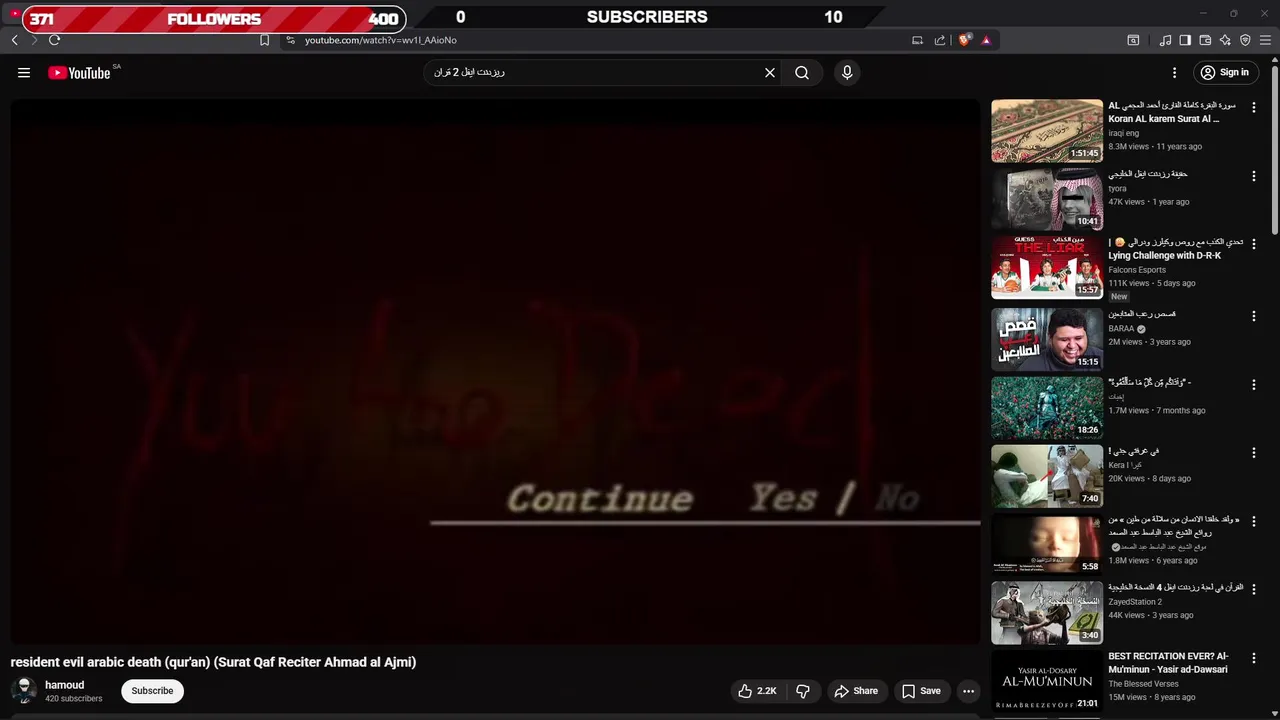The width and height of the screenshot is (1280, 720).
Task: Click the 'Falcons Esports' channel name
Action: [x=1136, y=270]
